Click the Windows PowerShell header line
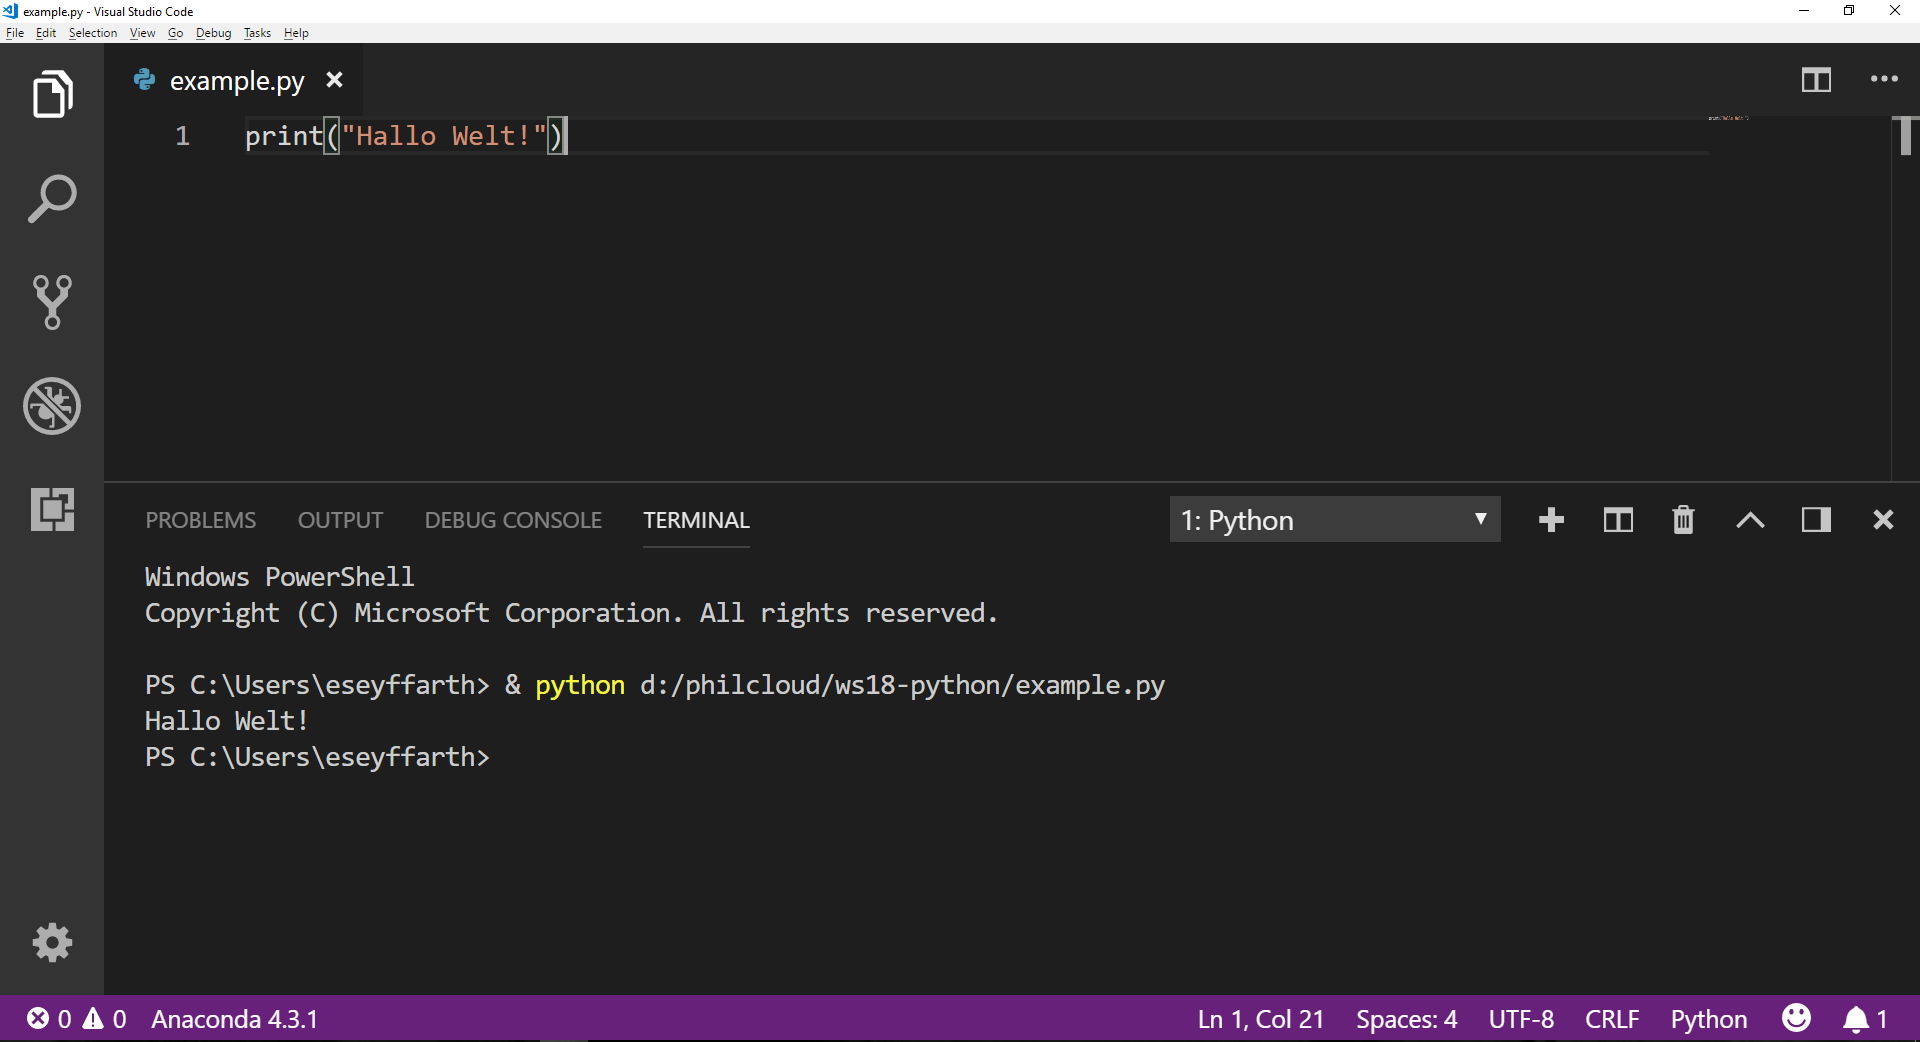Viewport: 1920px width, 1042px height. click(279, 577)
